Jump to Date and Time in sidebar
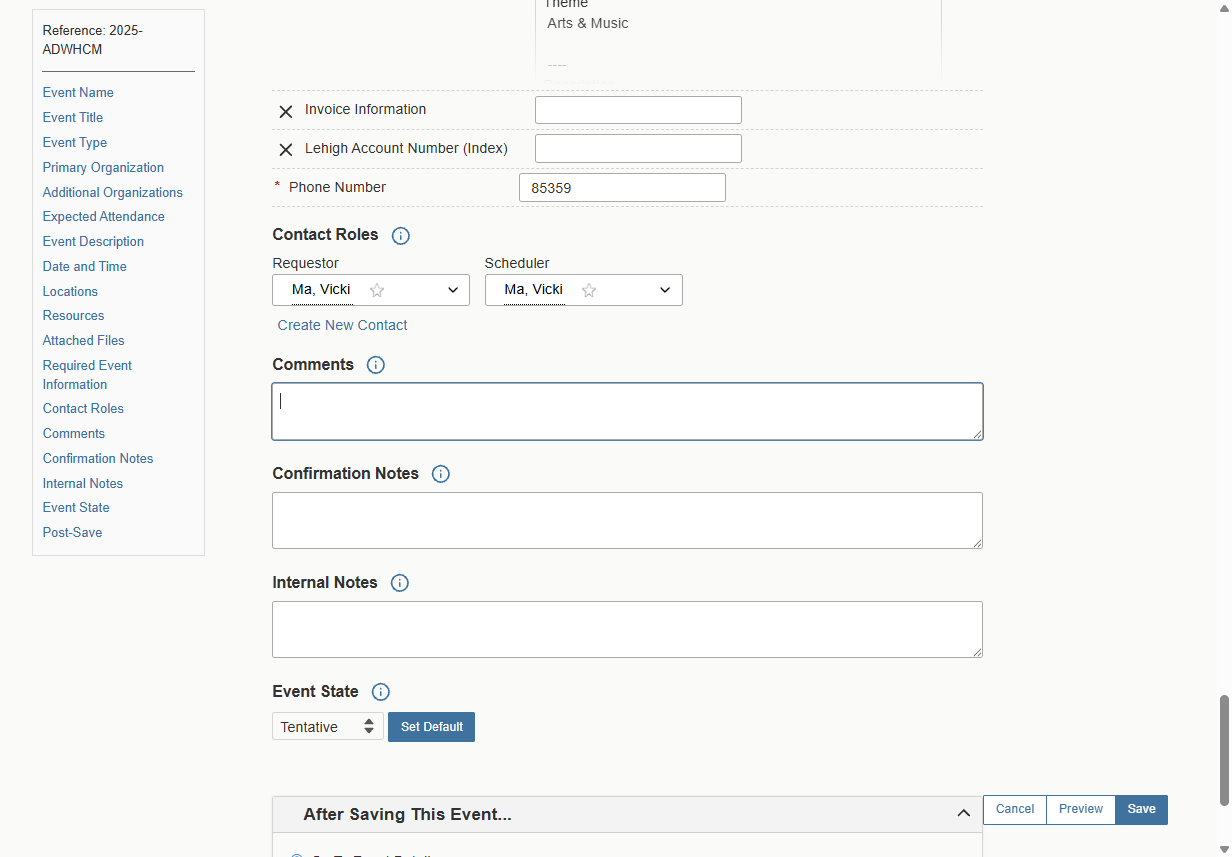 85,266
